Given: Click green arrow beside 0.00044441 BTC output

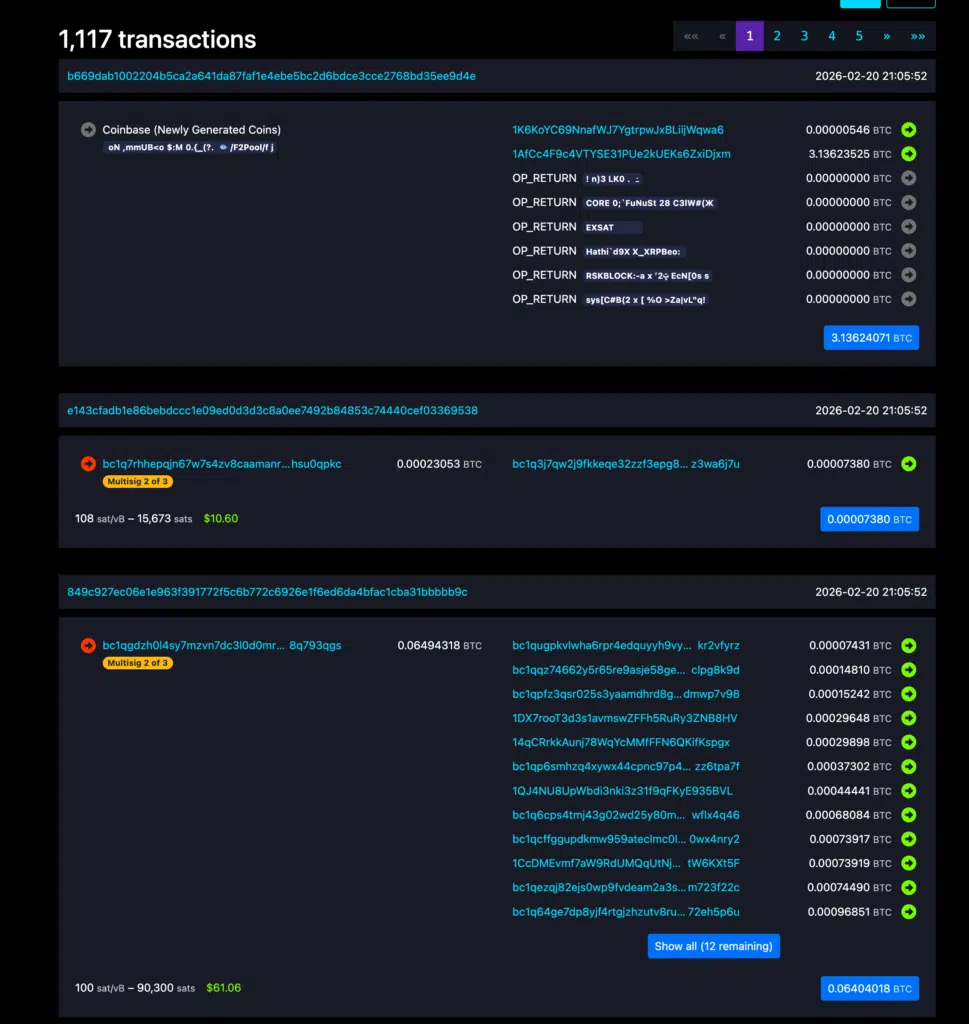Looking at the screenshot, I should click(x=908, y=791).
